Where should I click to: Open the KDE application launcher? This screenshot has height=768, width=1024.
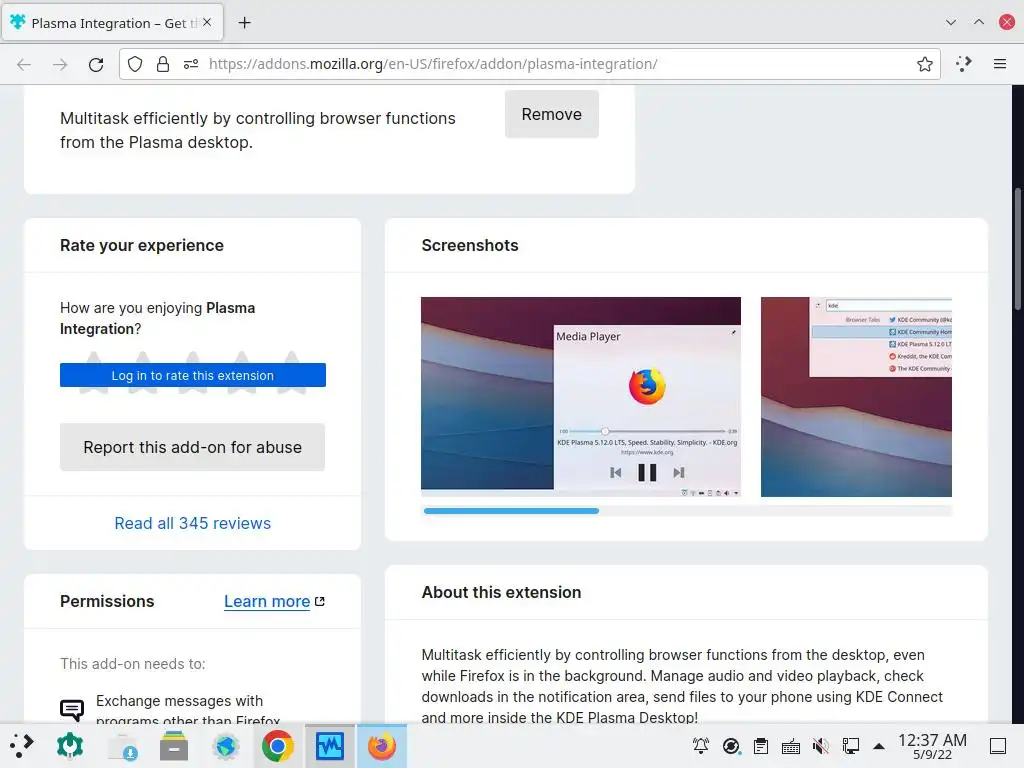22,746
